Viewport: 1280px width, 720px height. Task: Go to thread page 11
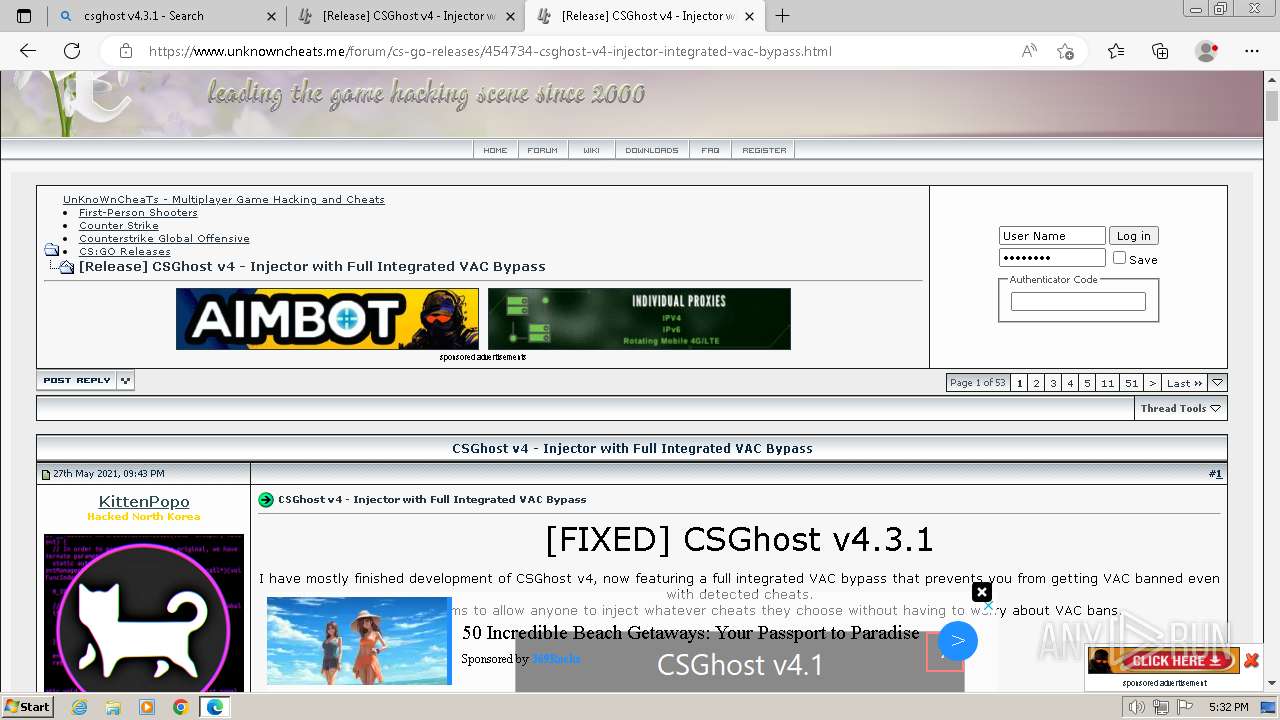[1107, 383]
